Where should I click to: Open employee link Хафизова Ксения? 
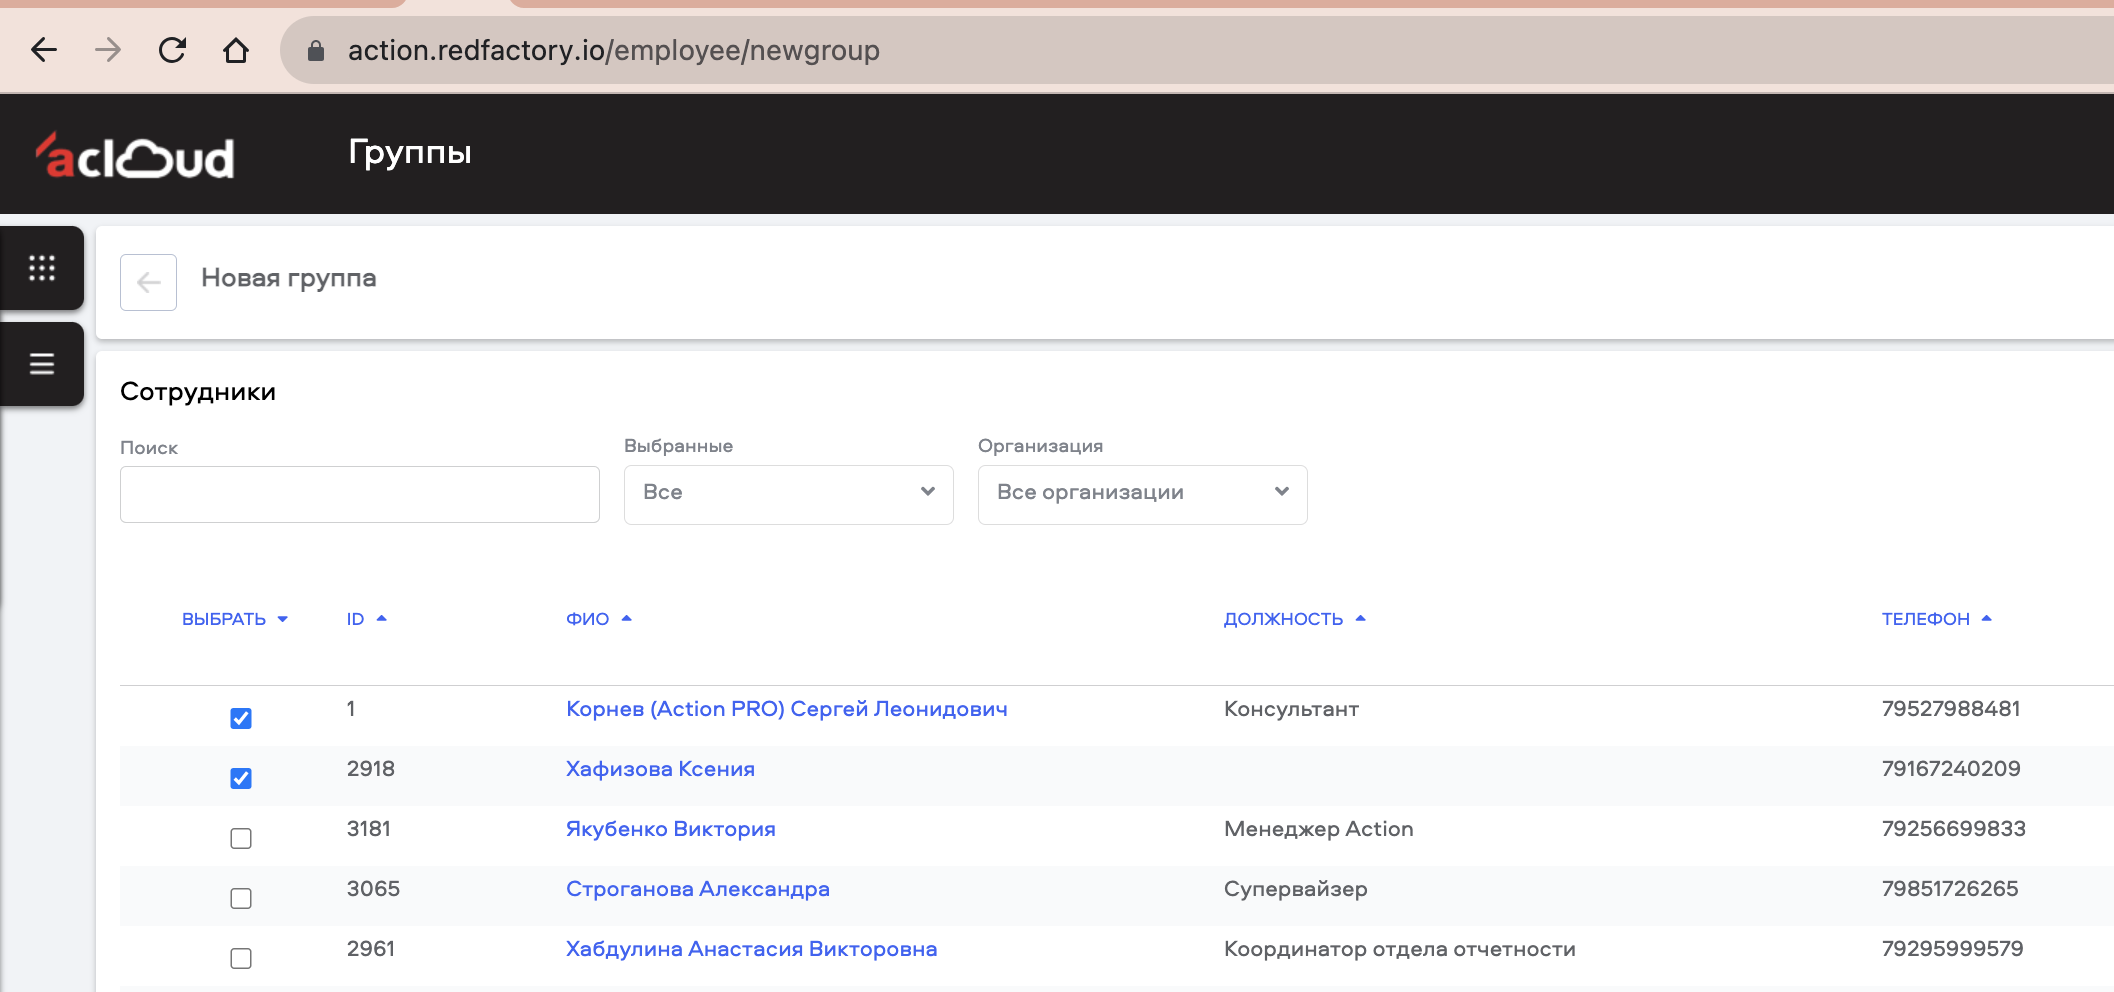[x=660, y=769]
